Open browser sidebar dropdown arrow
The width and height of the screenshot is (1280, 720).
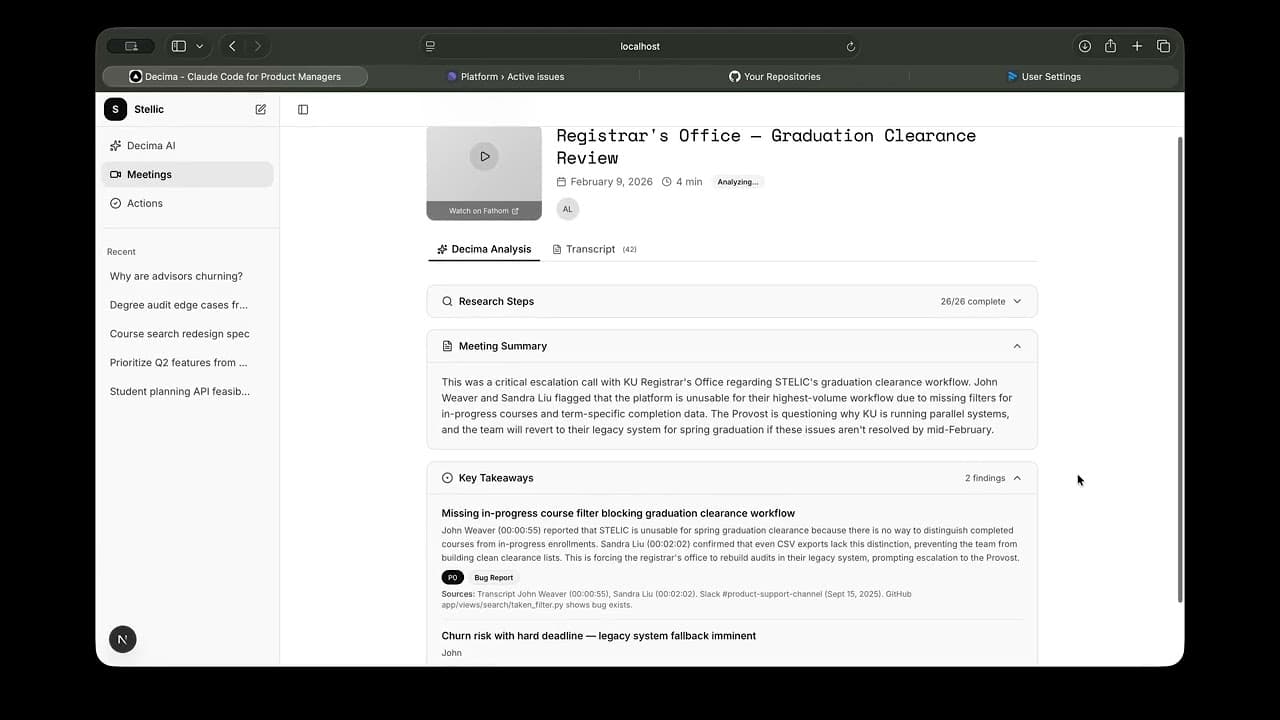[200, 47]
